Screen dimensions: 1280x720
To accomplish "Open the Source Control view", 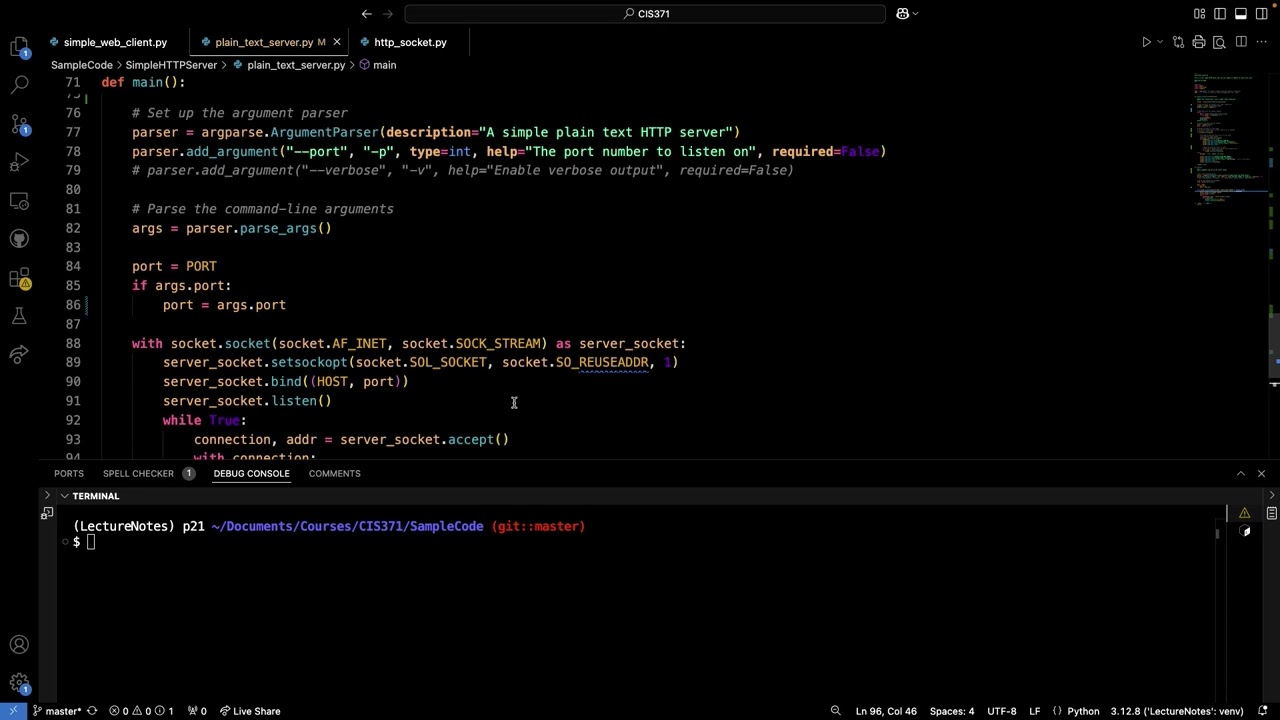I will point(19,124).
